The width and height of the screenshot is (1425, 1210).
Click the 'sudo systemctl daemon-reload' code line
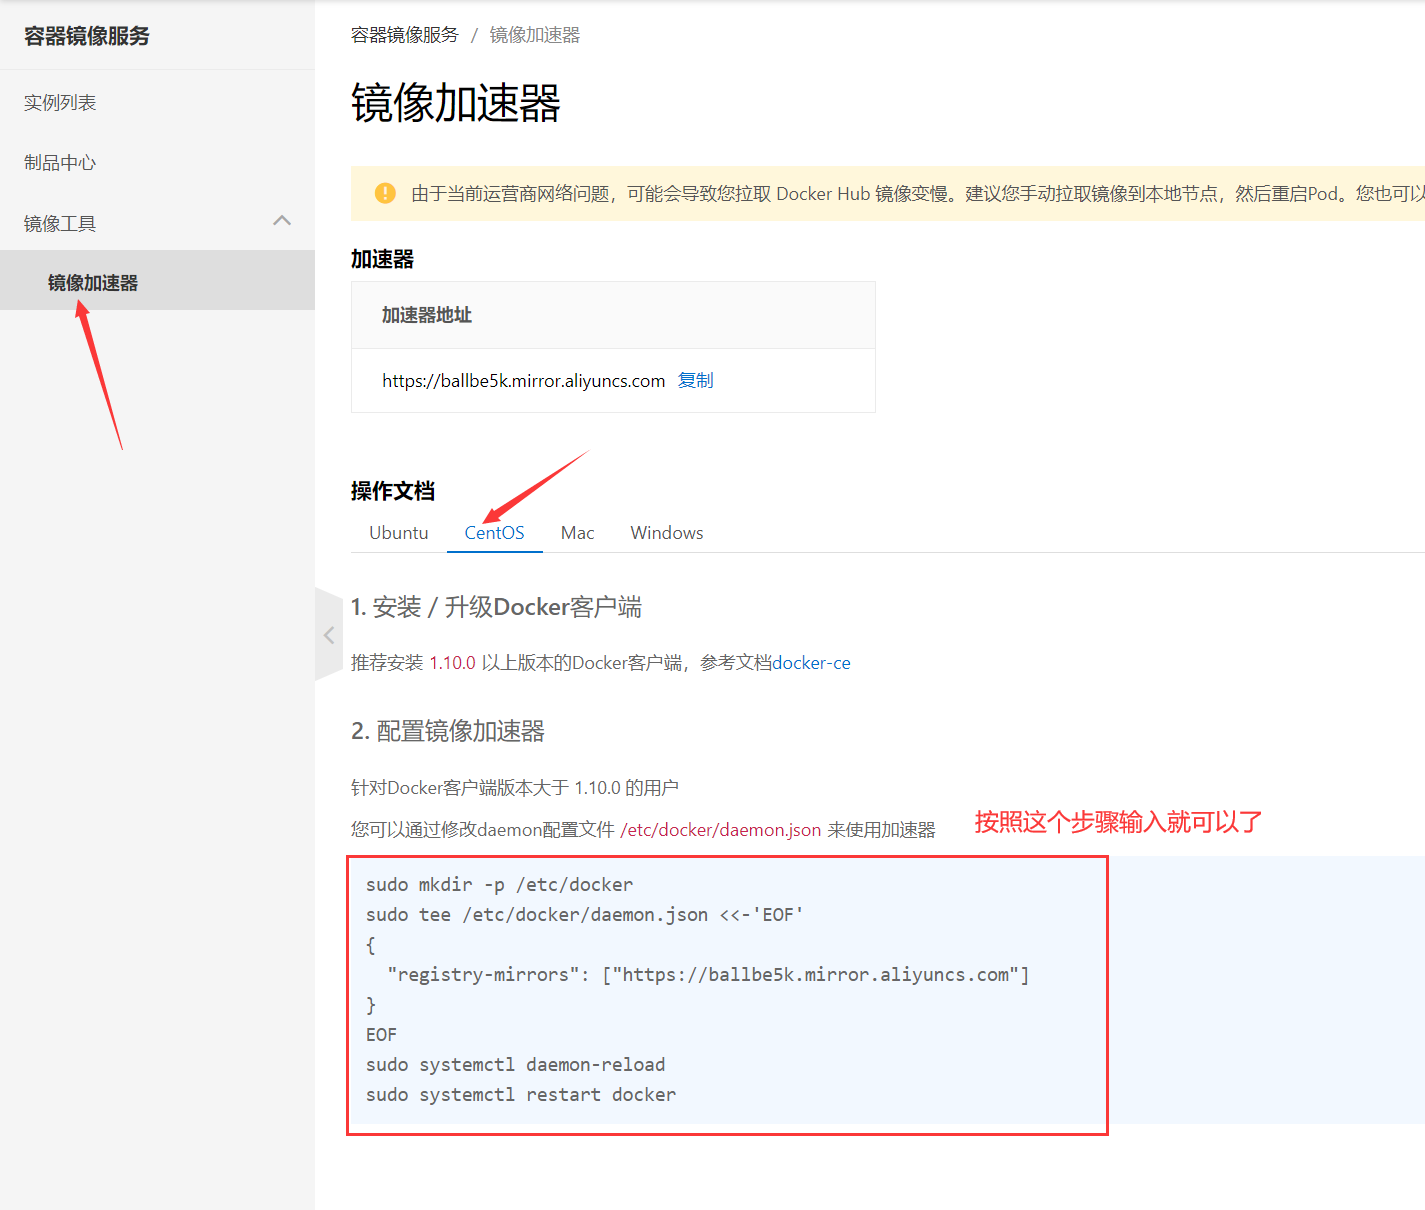click(x=515, y=1065)
